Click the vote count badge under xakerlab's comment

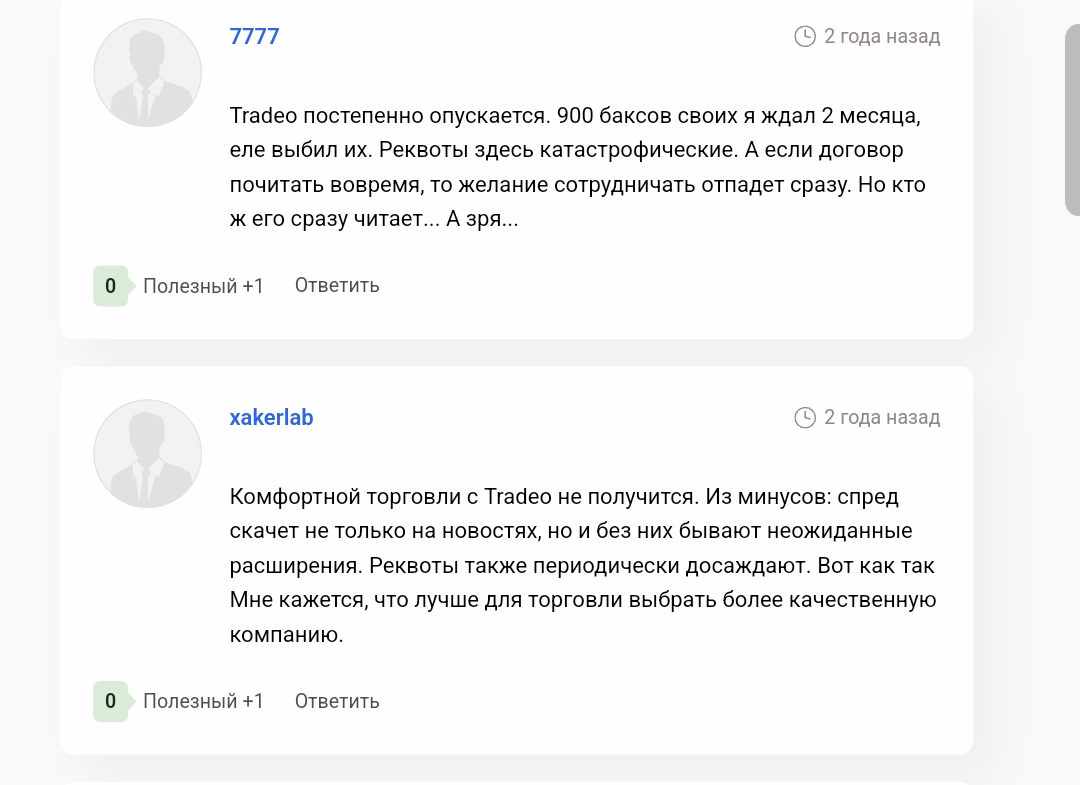point(110,702)
